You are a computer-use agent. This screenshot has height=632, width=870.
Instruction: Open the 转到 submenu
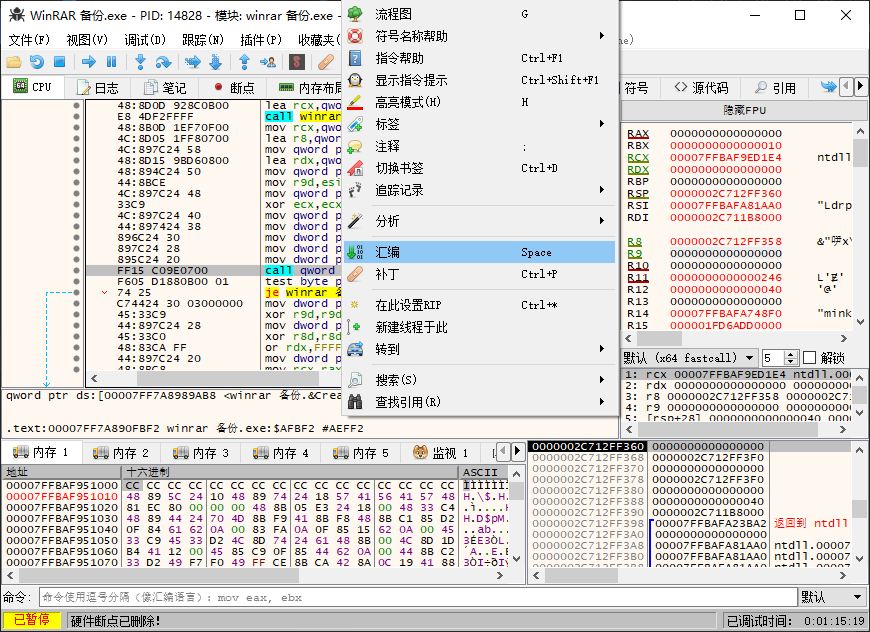tap(480, 349)
